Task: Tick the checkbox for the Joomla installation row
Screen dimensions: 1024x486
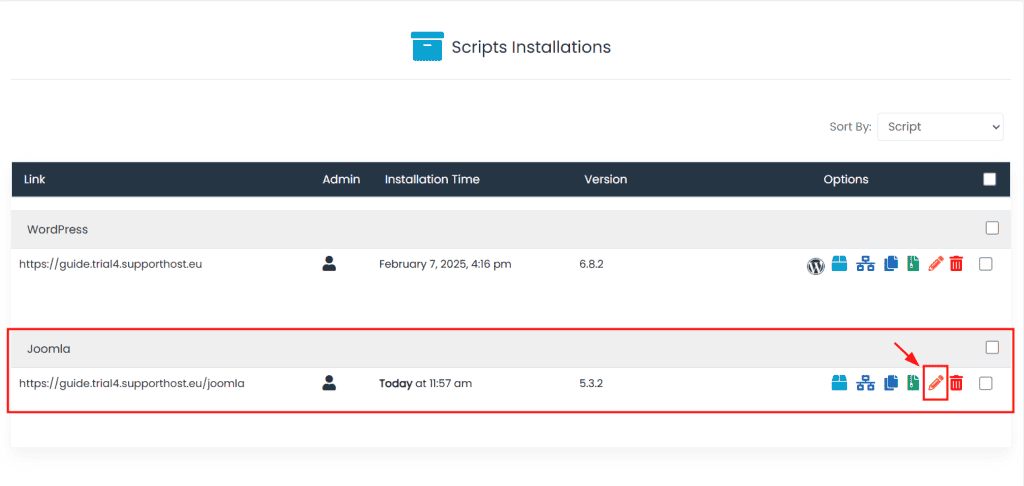Action: pyautogui.click(x=986, y=383)
